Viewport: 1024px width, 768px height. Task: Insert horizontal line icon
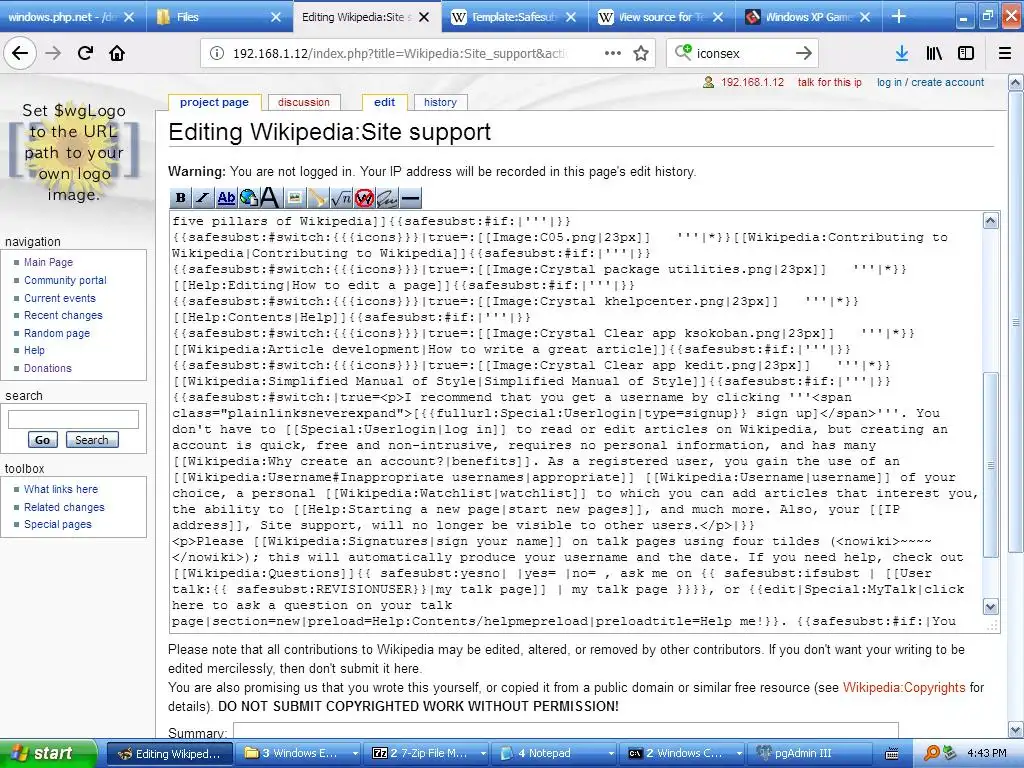click(x=410, y=198)
